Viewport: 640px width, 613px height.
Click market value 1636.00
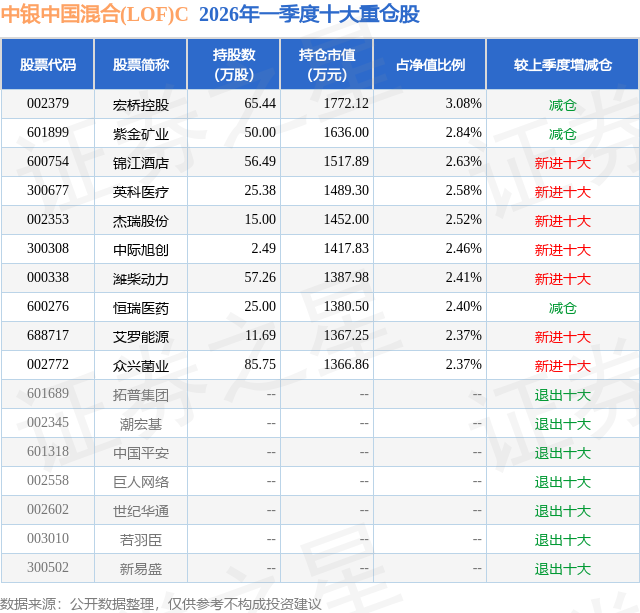[x=346, y=132]
